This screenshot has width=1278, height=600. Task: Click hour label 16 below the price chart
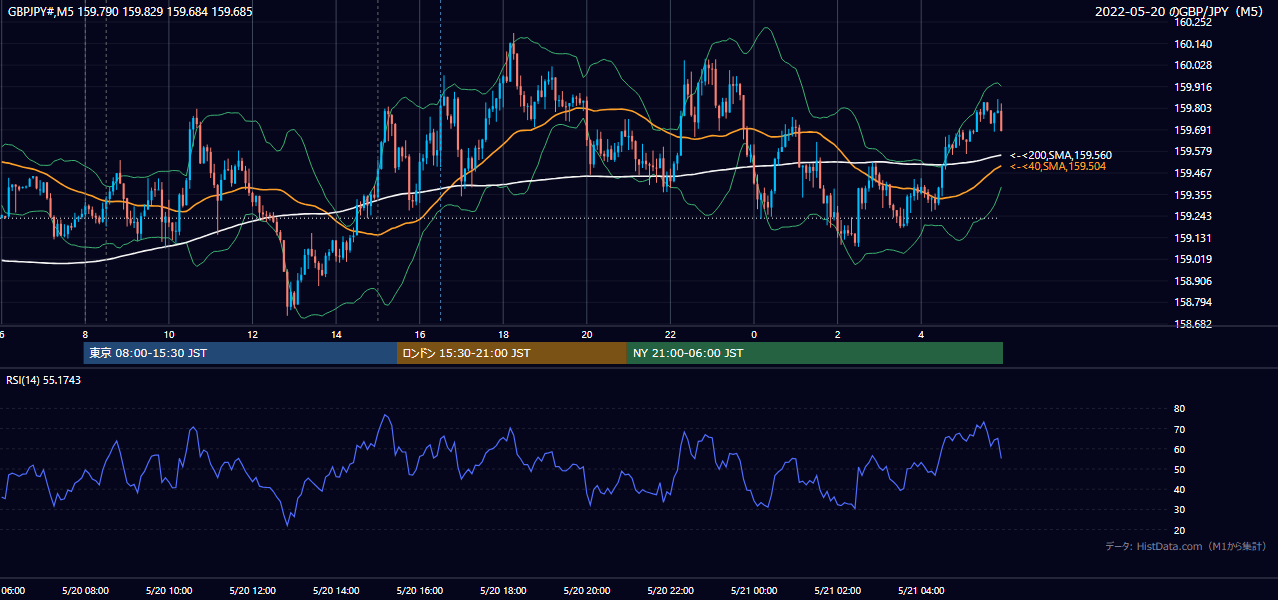tap(420, 334)
